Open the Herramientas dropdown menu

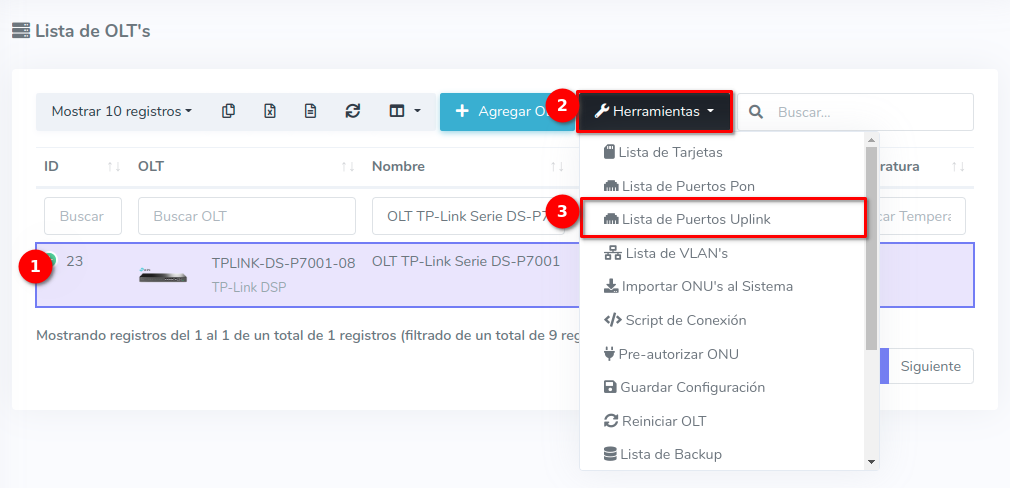click(654, 111)
